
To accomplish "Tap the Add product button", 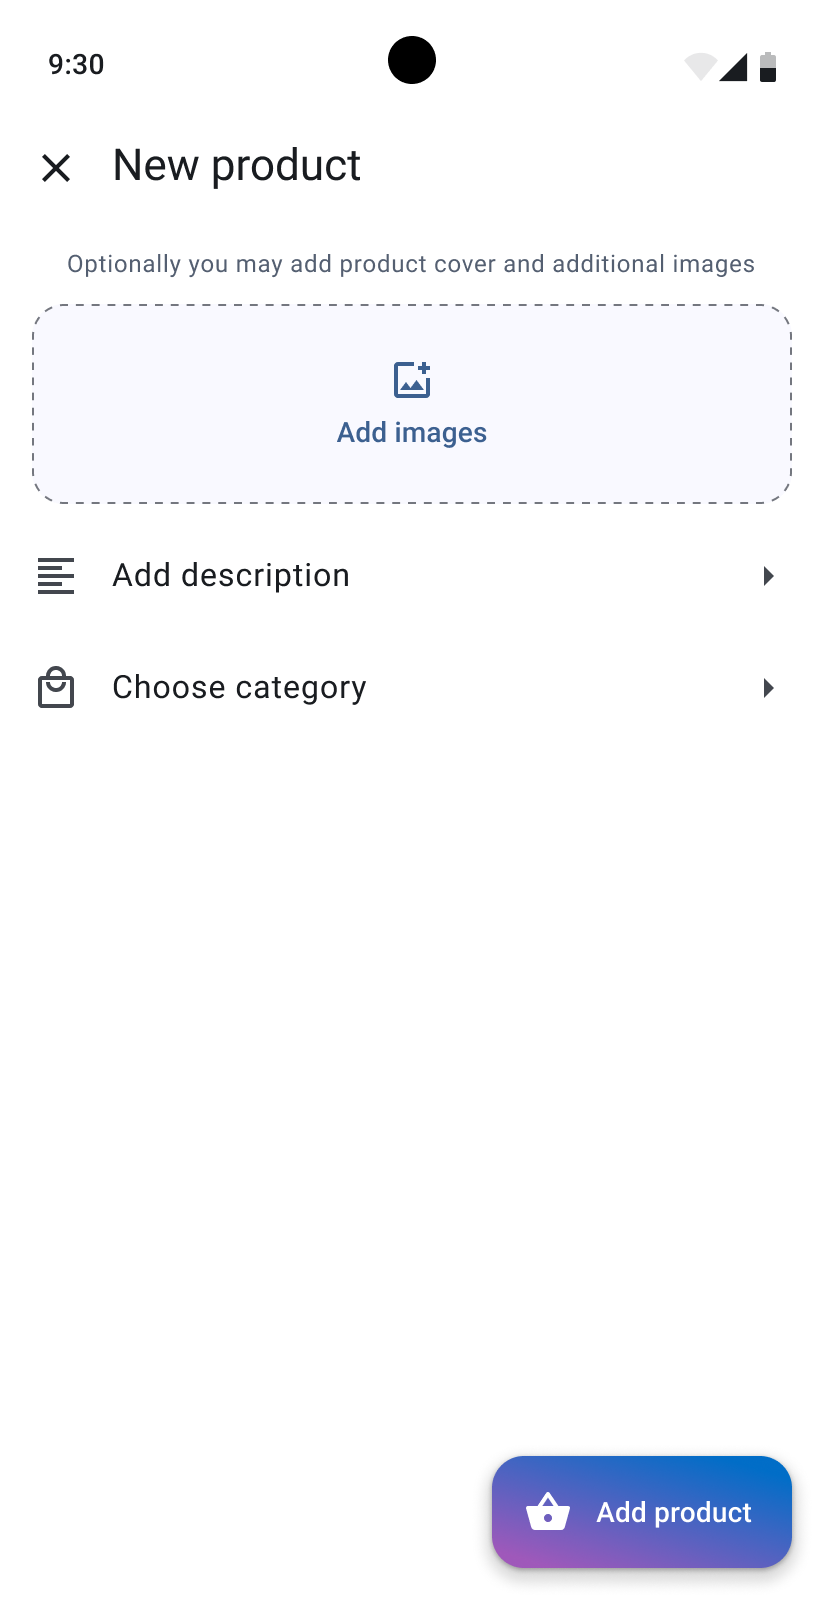I will point(642,1512).
